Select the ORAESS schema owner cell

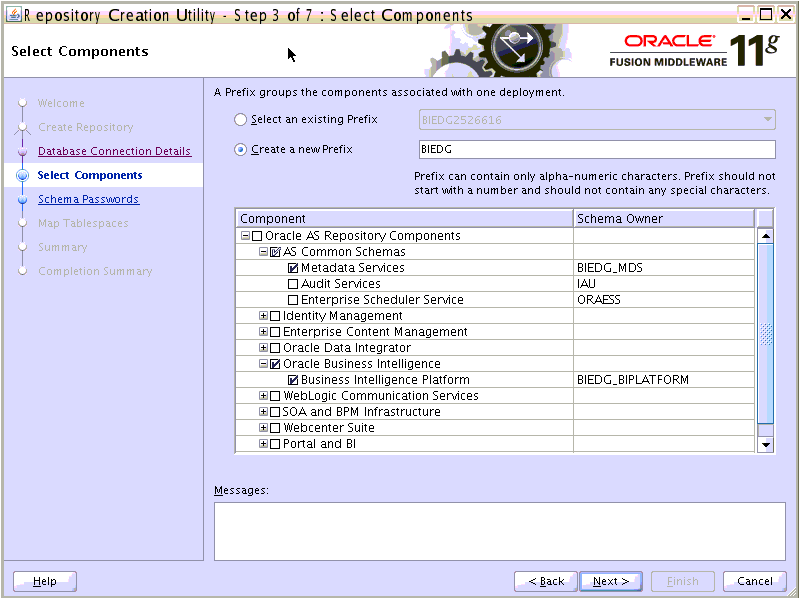[x=664, y=300]
